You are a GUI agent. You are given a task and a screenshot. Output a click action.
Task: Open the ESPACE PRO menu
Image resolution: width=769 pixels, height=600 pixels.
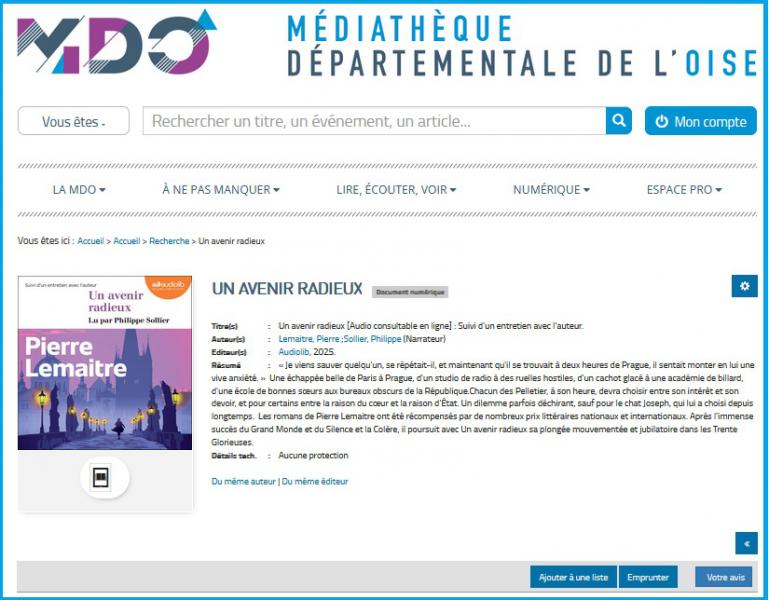pos(684,189)
